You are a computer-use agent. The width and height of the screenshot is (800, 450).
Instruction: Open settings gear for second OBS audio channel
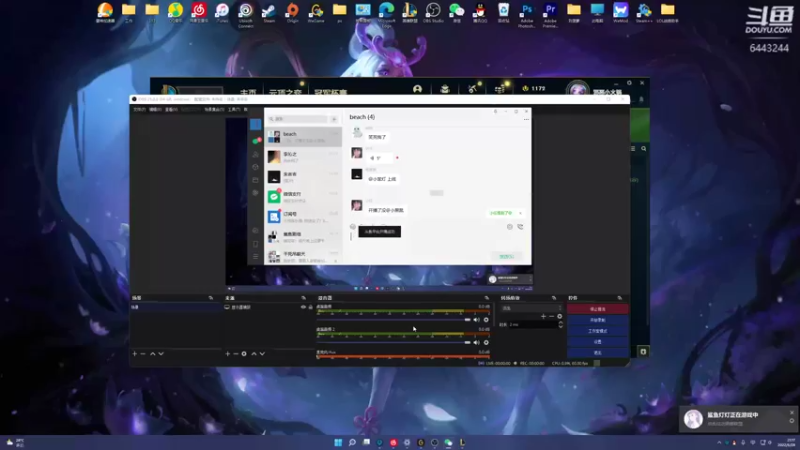tap(486, 342)
